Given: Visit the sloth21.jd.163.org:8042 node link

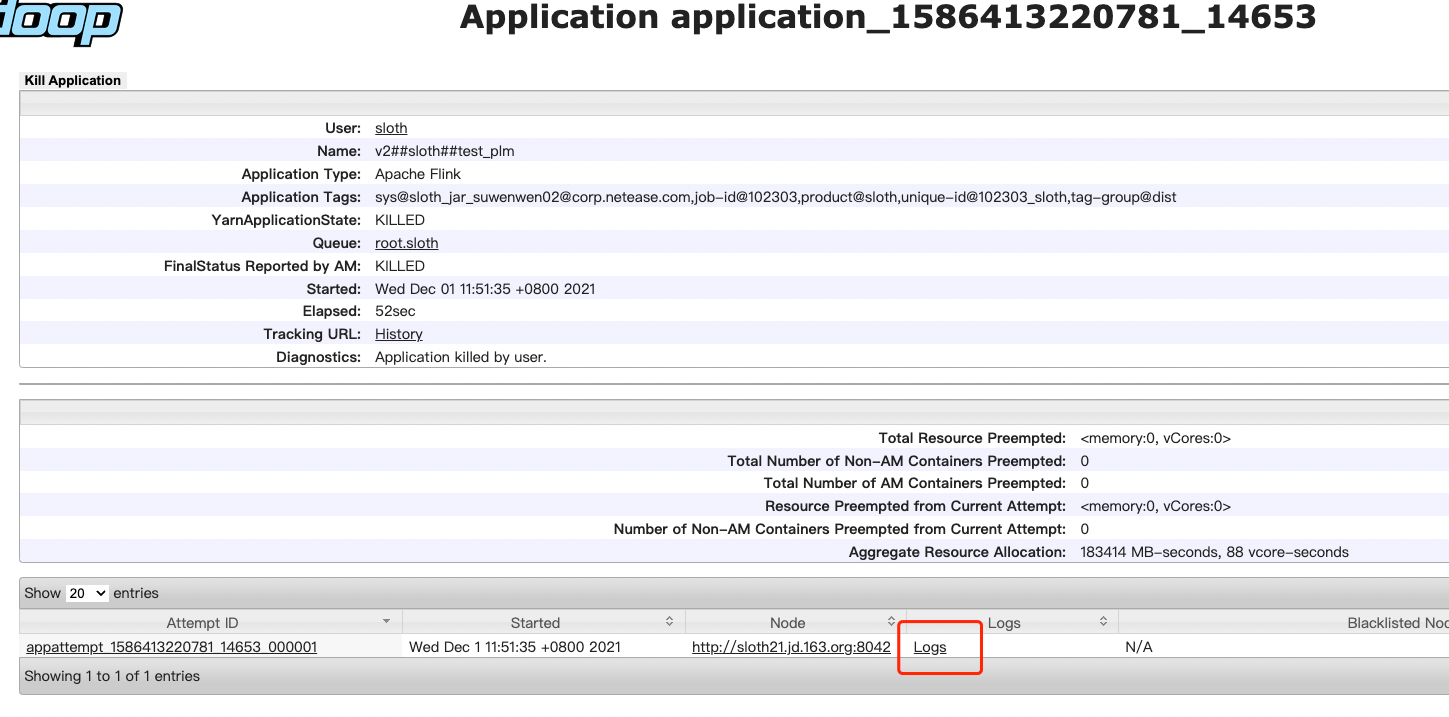Looking at the screenshot, I should tap(791, 647).
